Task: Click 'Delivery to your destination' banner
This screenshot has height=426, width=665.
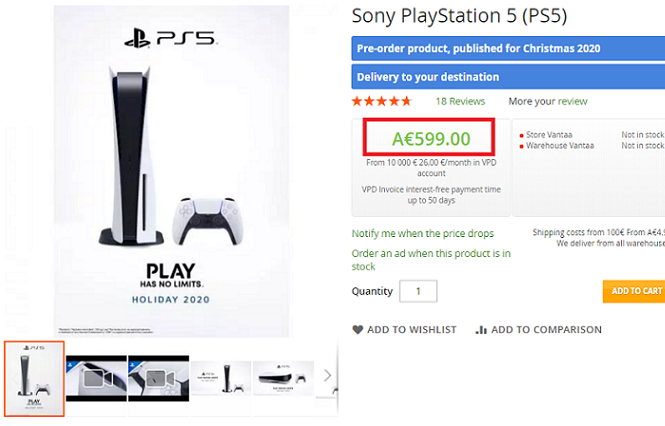Action: coord(508,77)
